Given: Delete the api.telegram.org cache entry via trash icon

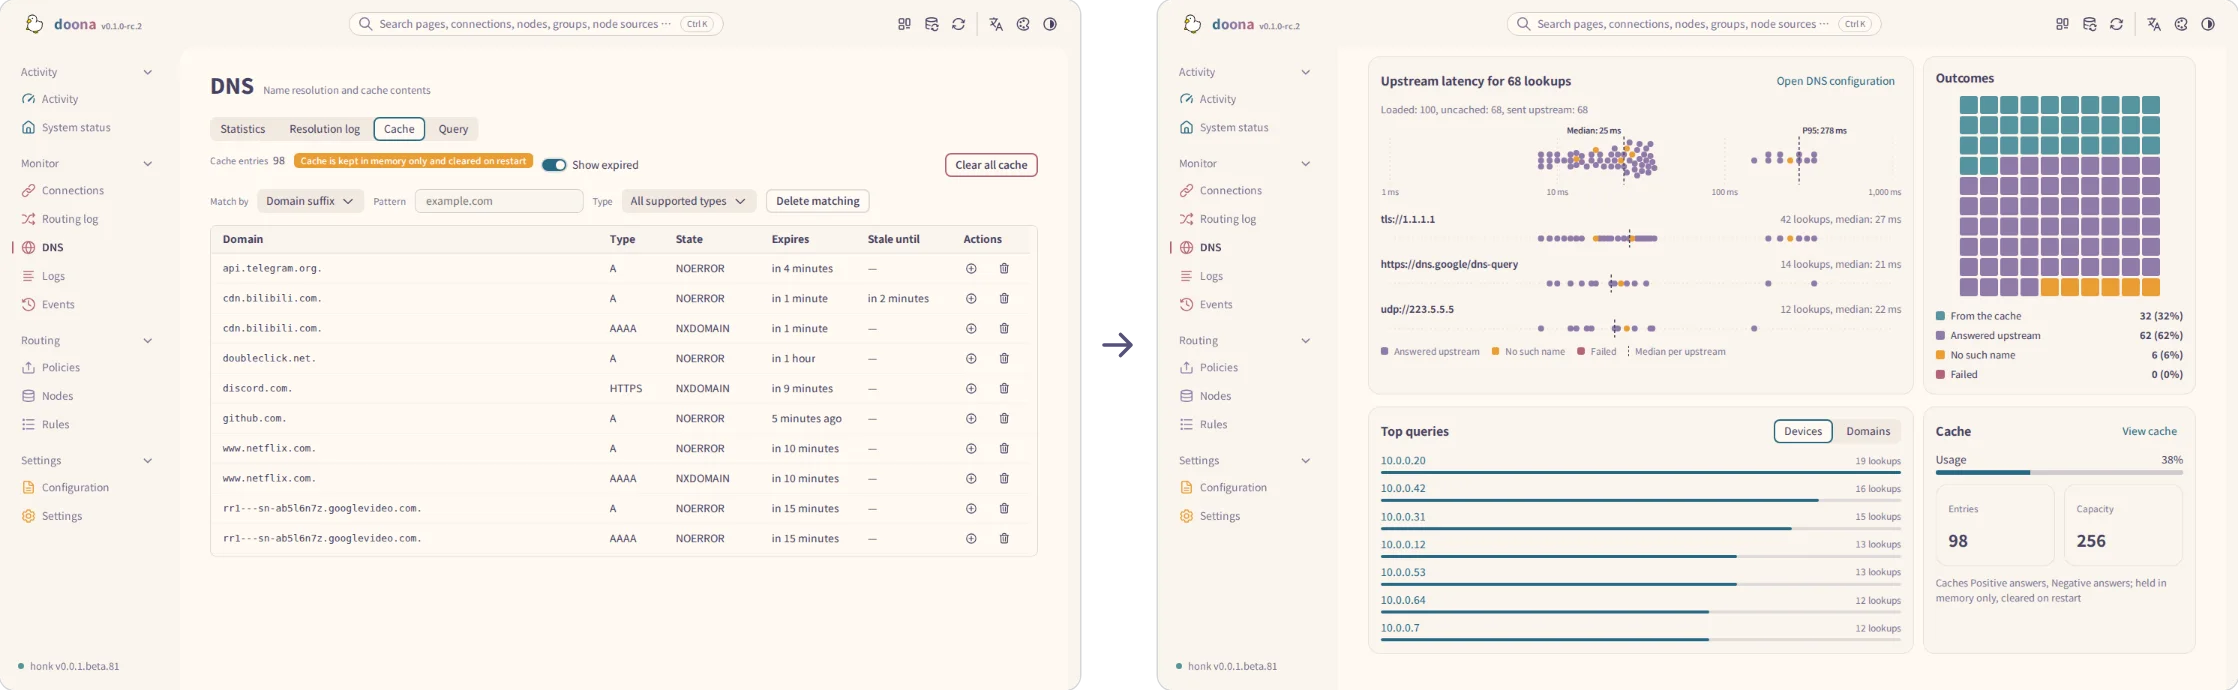Looking at the screenshot, I should 1004,268.
